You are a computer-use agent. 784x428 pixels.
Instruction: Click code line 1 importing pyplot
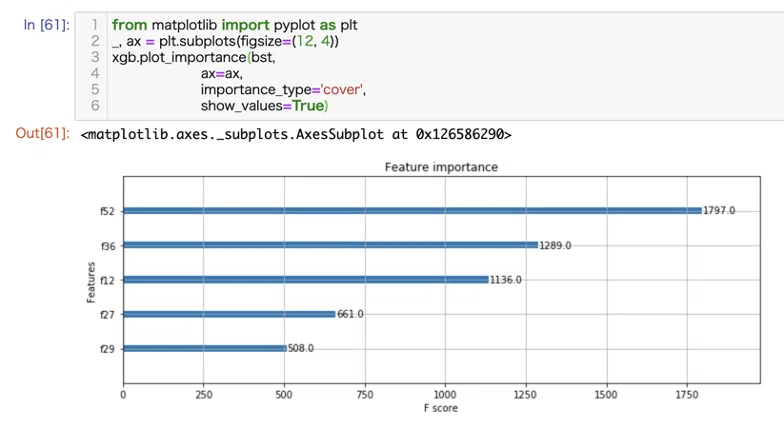point(234,25)
